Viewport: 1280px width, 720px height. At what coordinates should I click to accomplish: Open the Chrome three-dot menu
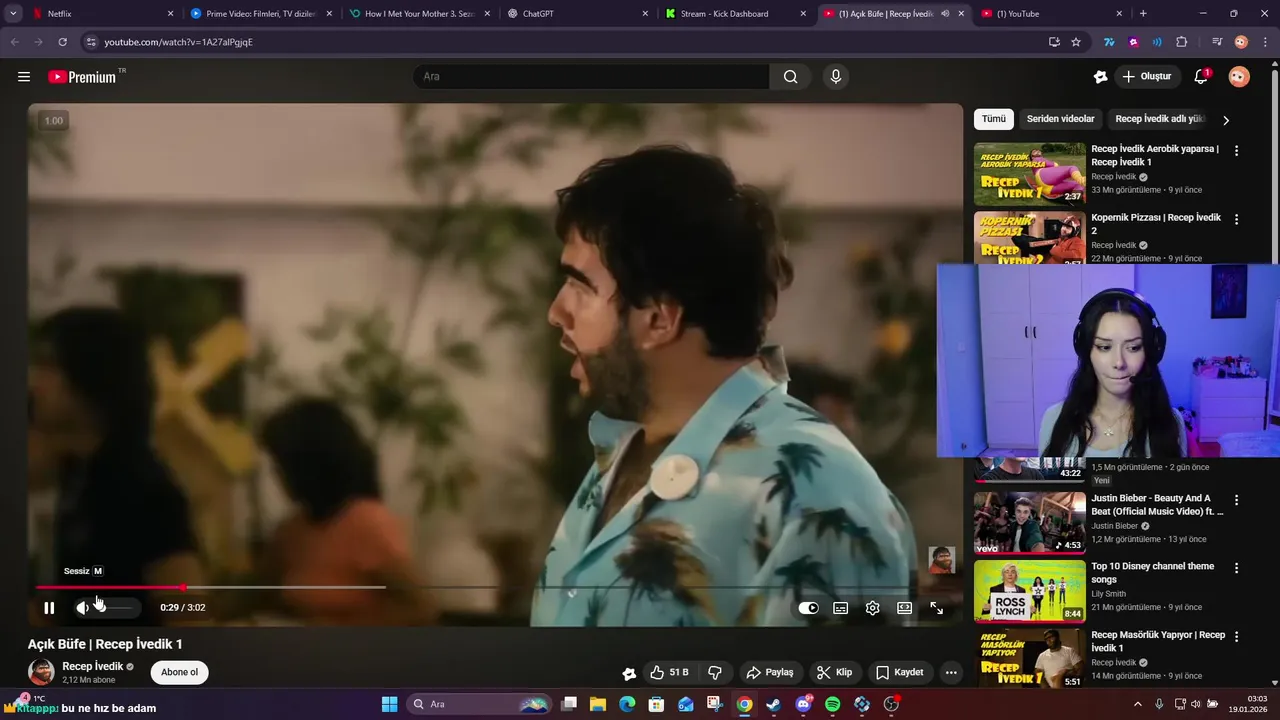(1264, 42)
